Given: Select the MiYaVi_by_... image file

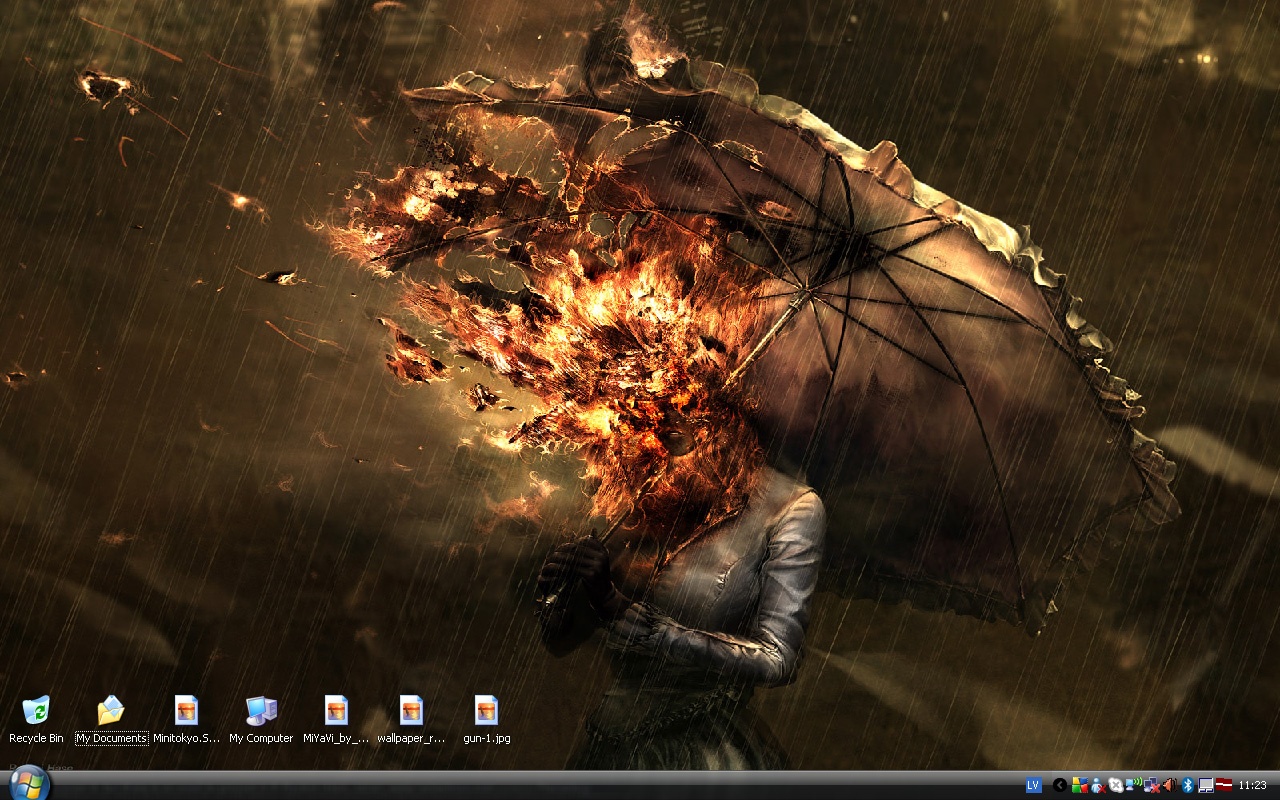Looking at the screenshot, I should tap(336, 720).
